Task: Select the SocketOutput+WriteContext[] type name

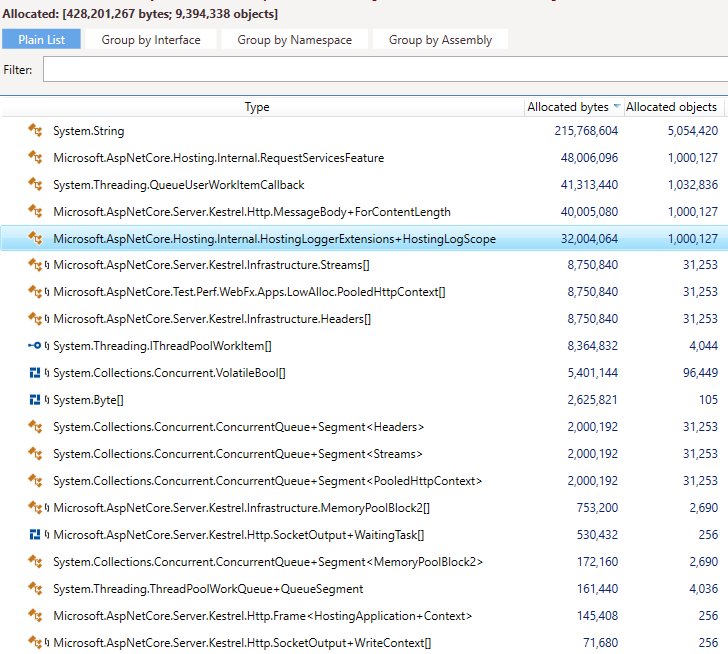Action: 242,642
